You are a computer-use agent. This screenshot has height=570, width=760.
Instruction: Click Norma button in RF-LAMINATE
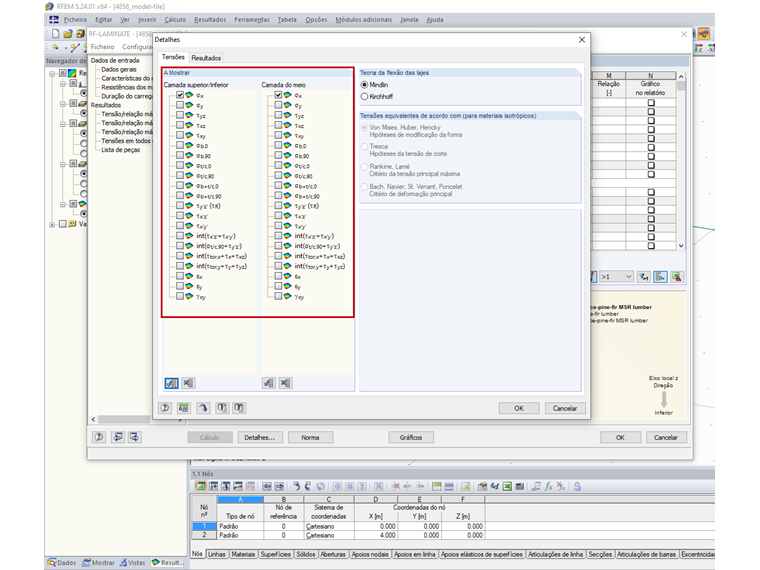pyautogui.click(x=310, y=437)
